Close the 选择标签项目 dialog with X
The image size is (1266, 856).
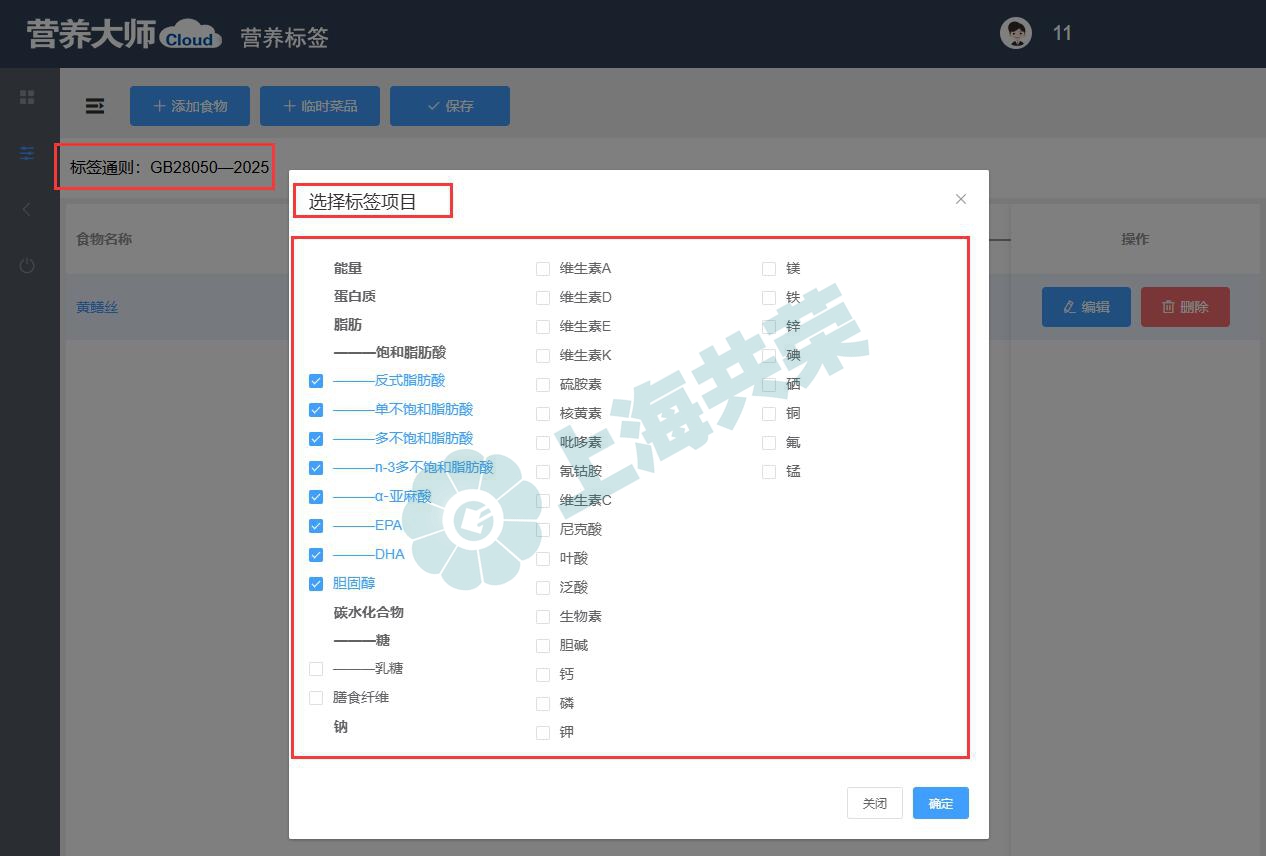coord(961,199)
